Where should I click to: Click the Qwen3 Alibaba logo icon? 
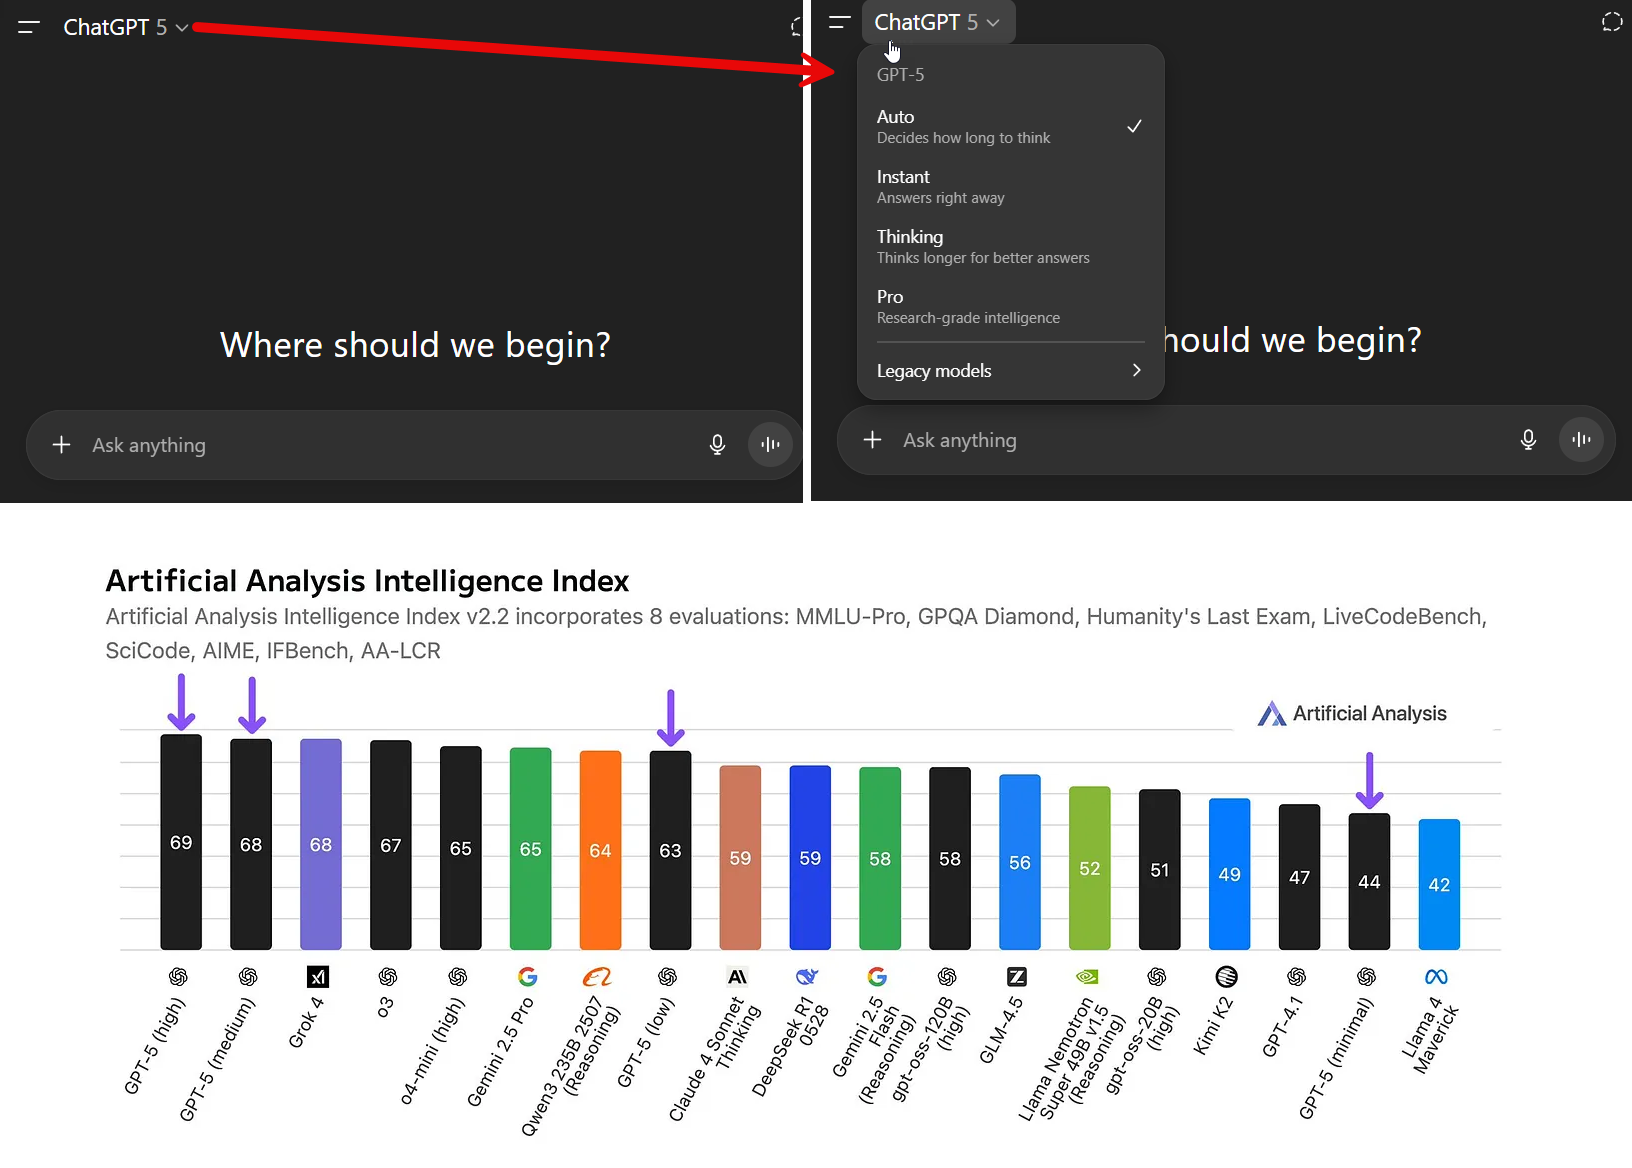point(597,977)
